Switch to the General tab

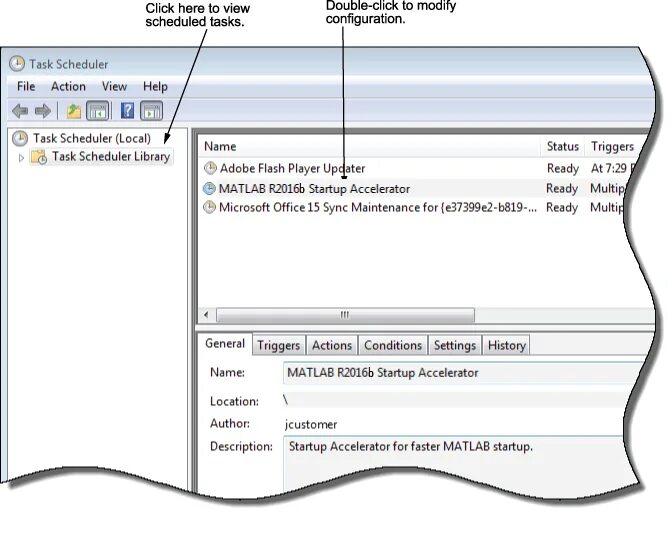225,344
